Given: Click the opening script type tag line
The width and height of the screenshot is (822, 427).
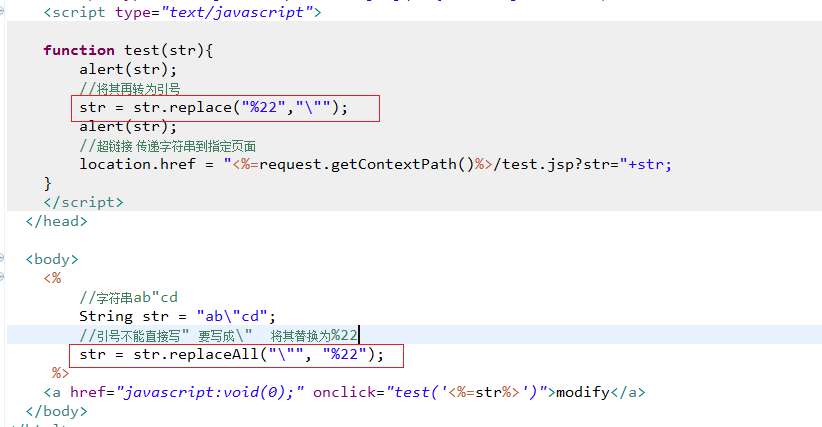Looking at the screenshot, I should pyautogui.click(x=182, y=12).
